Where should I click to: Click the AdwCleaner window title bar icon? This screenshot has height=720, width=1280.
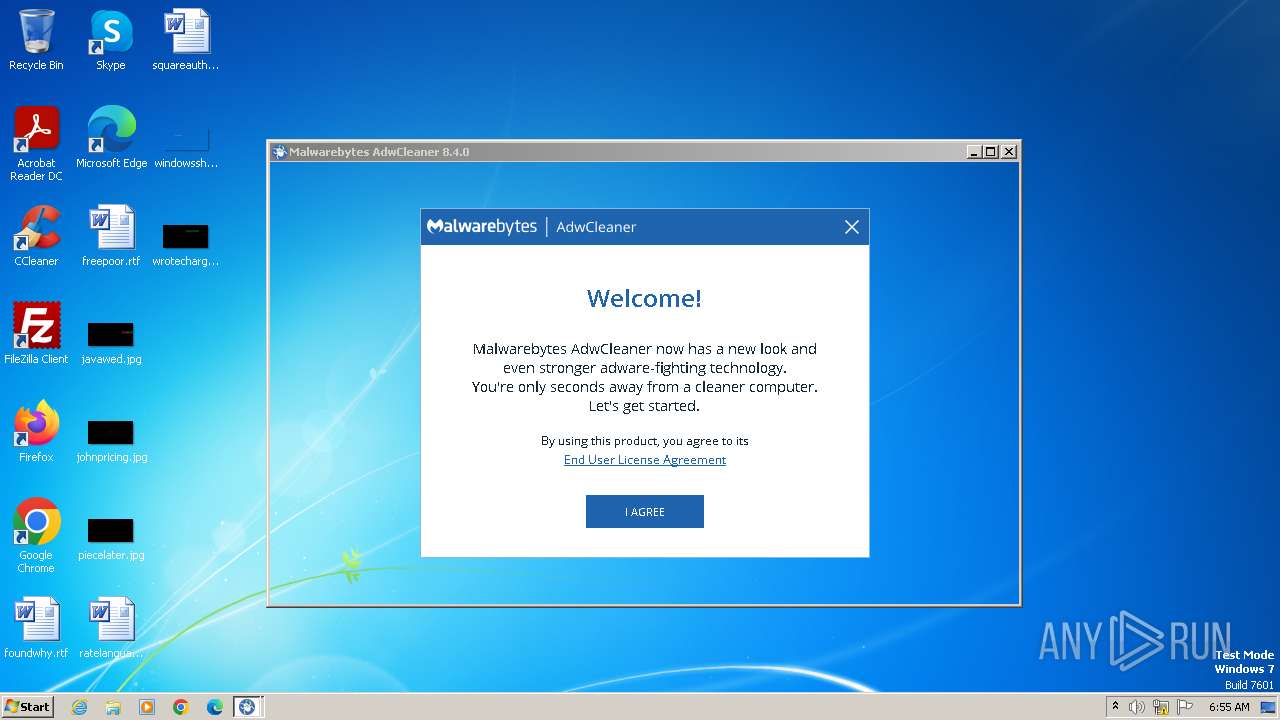click(x=279, y=152)
